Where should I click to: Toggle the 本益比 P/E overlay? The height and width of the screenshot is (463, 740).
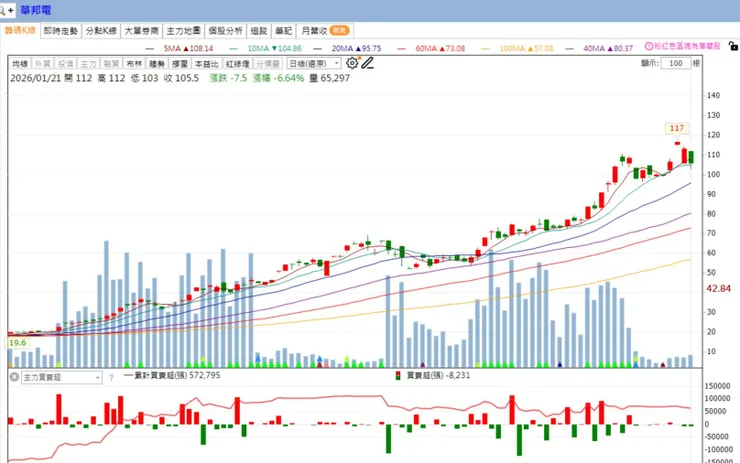(207, 64)
